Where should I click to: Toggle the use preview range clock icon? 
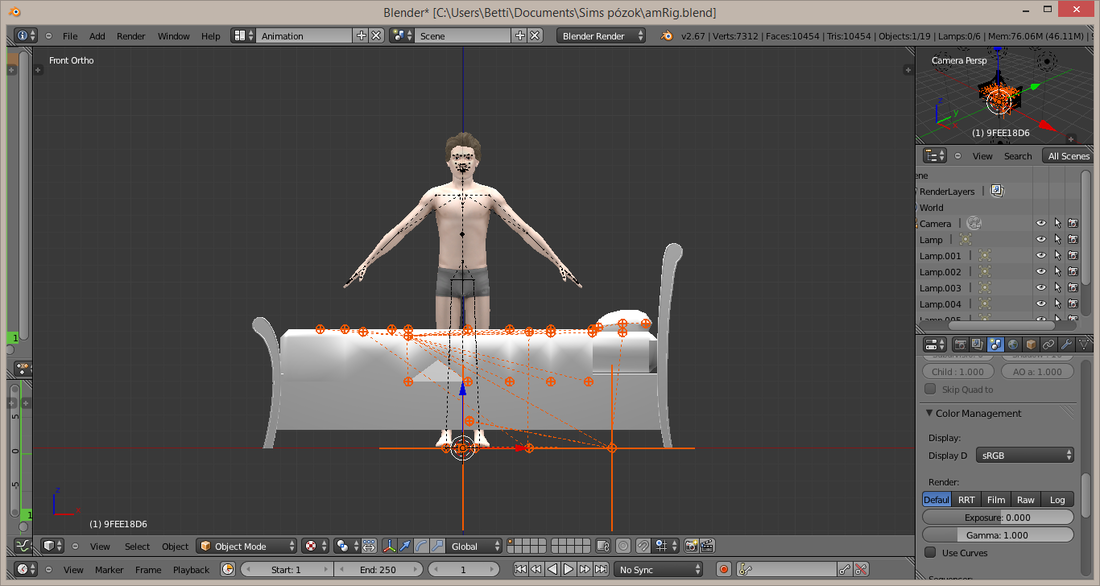pyautogui.click(x=228, y=569)
